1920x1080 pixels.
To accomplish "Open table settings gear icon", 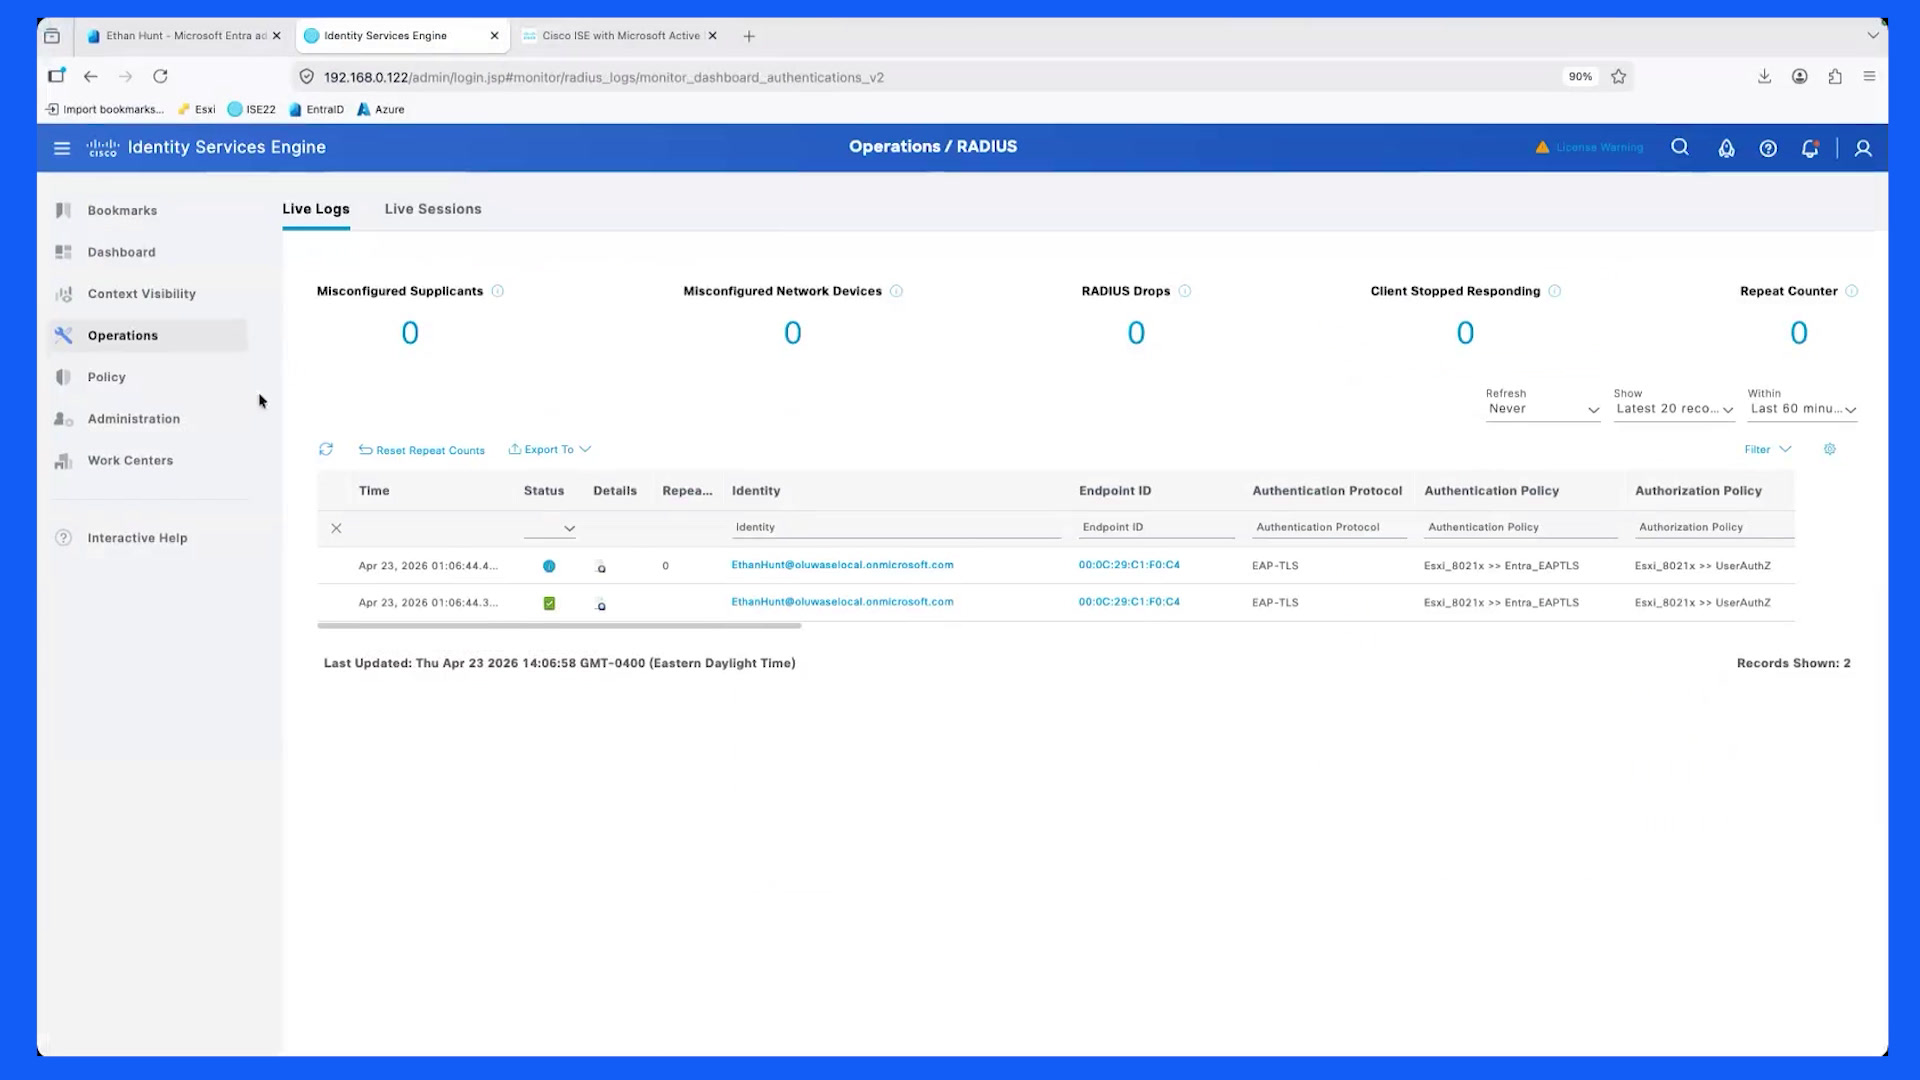I will click(x=1829, y=449).
